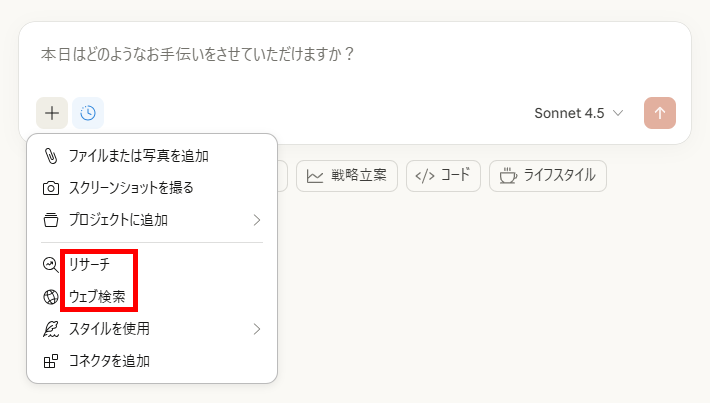The height and width of the screenshot is (403, 710).
Task: Choose スクリーンショットを撮る from the menu
Action: (x=152, y=187)
